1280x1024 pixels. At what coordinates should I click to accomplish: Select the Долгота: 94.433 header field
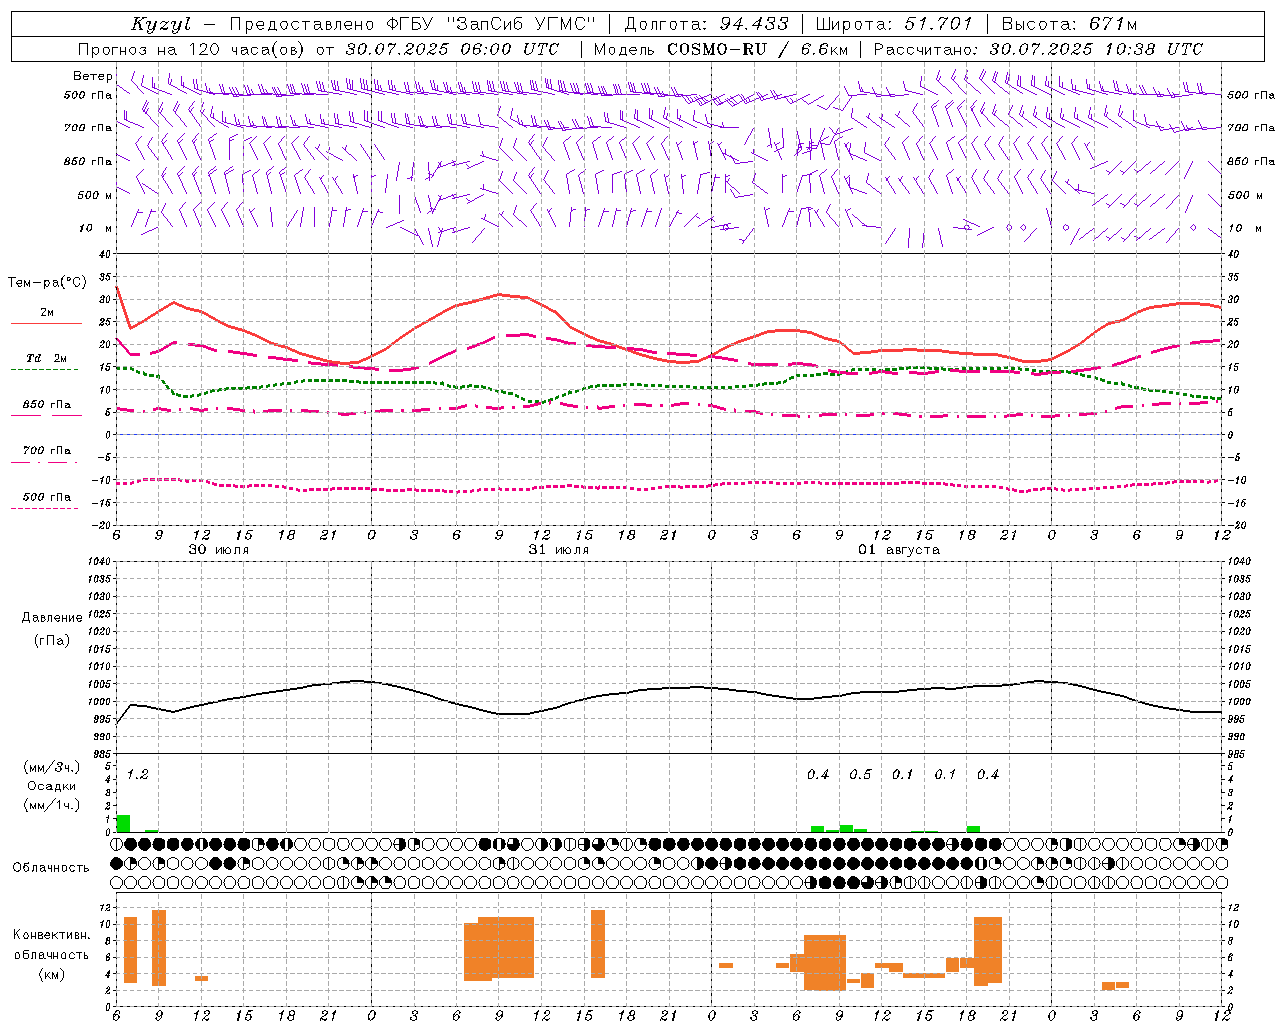pos(706,24)
